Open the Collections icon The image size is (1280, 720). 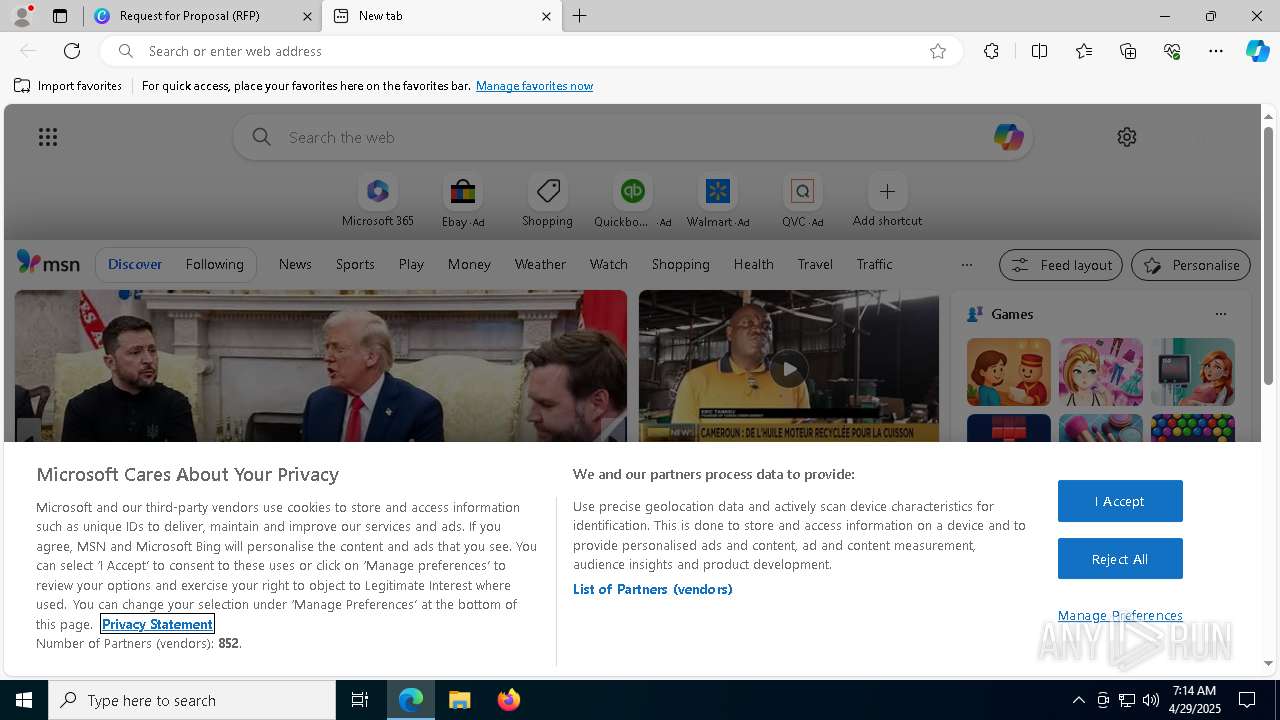[1128, 51]
